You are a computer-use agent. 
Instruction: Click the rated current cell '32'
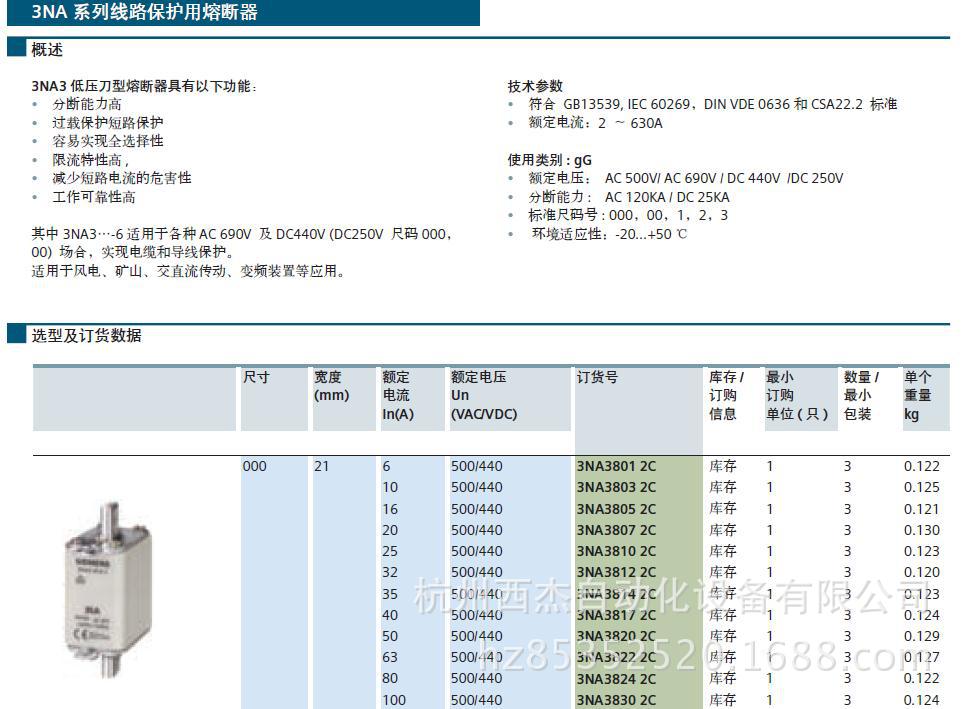(390, 572)
